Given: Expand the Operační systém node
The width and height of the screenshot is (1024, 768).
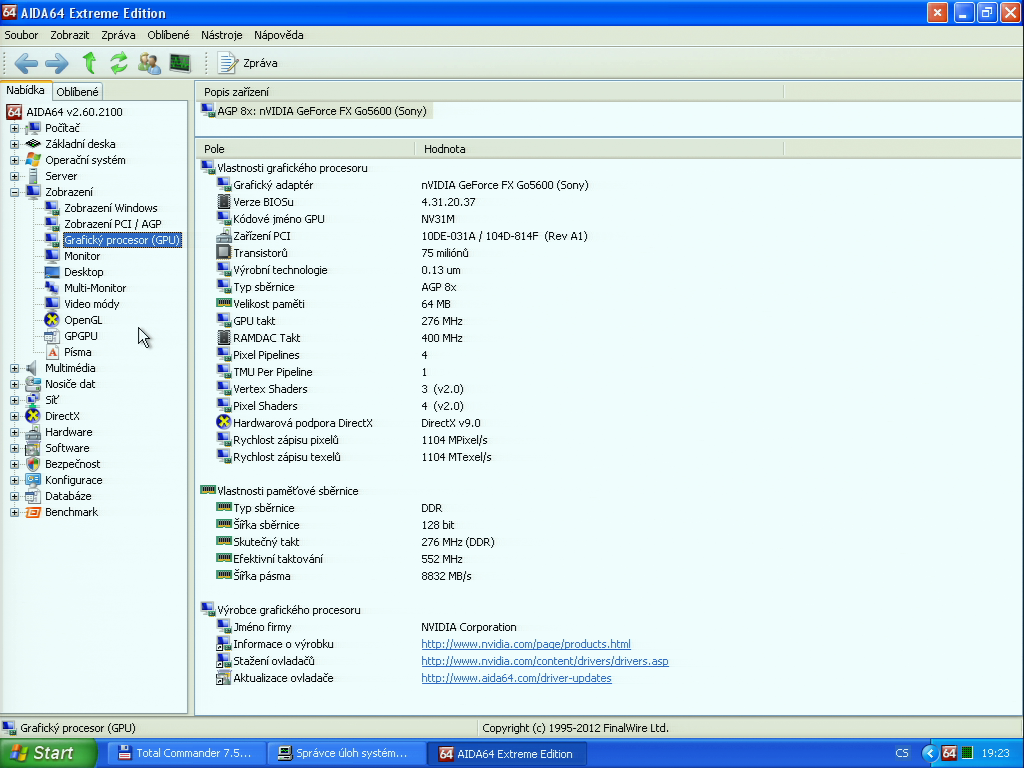Looking at the screenshot, I should pos(14,160).
